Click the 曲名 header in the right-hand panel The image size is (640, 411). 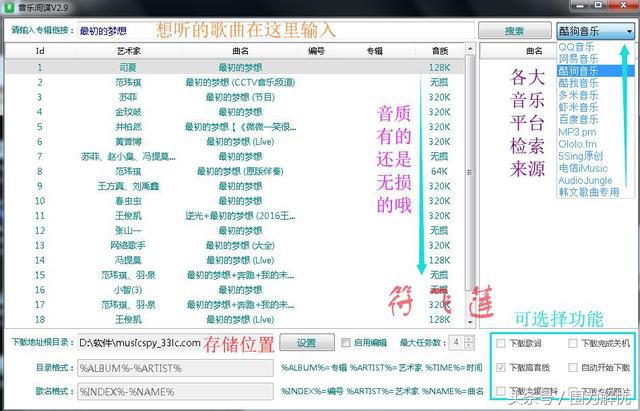[534, 51]
